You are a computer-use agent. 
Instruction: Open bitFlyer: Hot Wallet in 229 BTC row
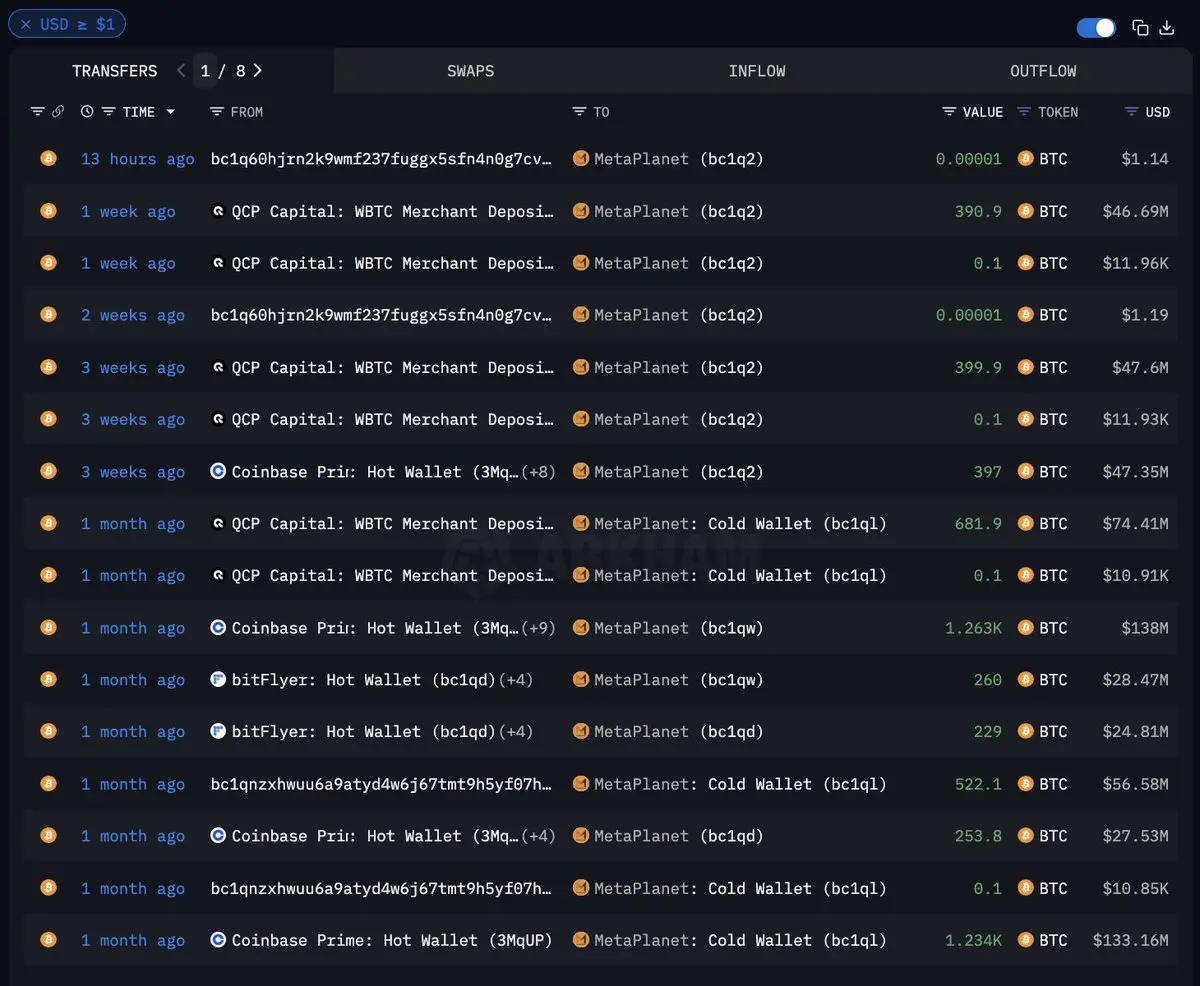[364, 732]
